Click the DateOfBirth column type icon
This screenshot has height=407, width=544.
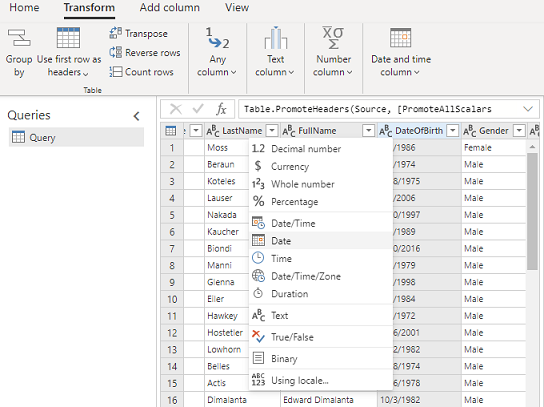point(385,131)
